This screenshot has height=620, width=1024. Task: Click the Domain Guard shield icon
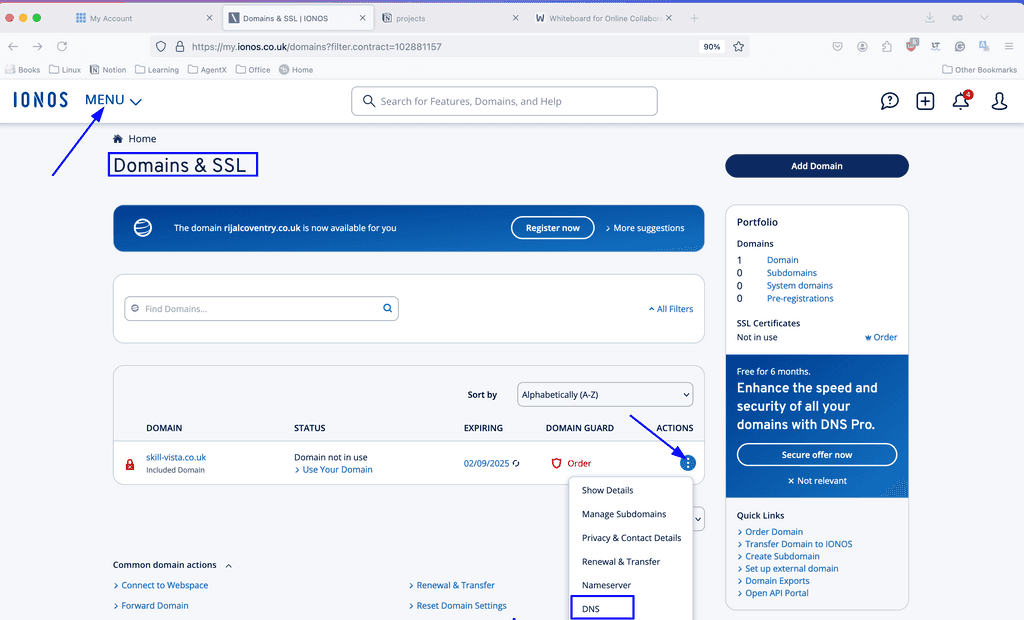pos(556,463)
